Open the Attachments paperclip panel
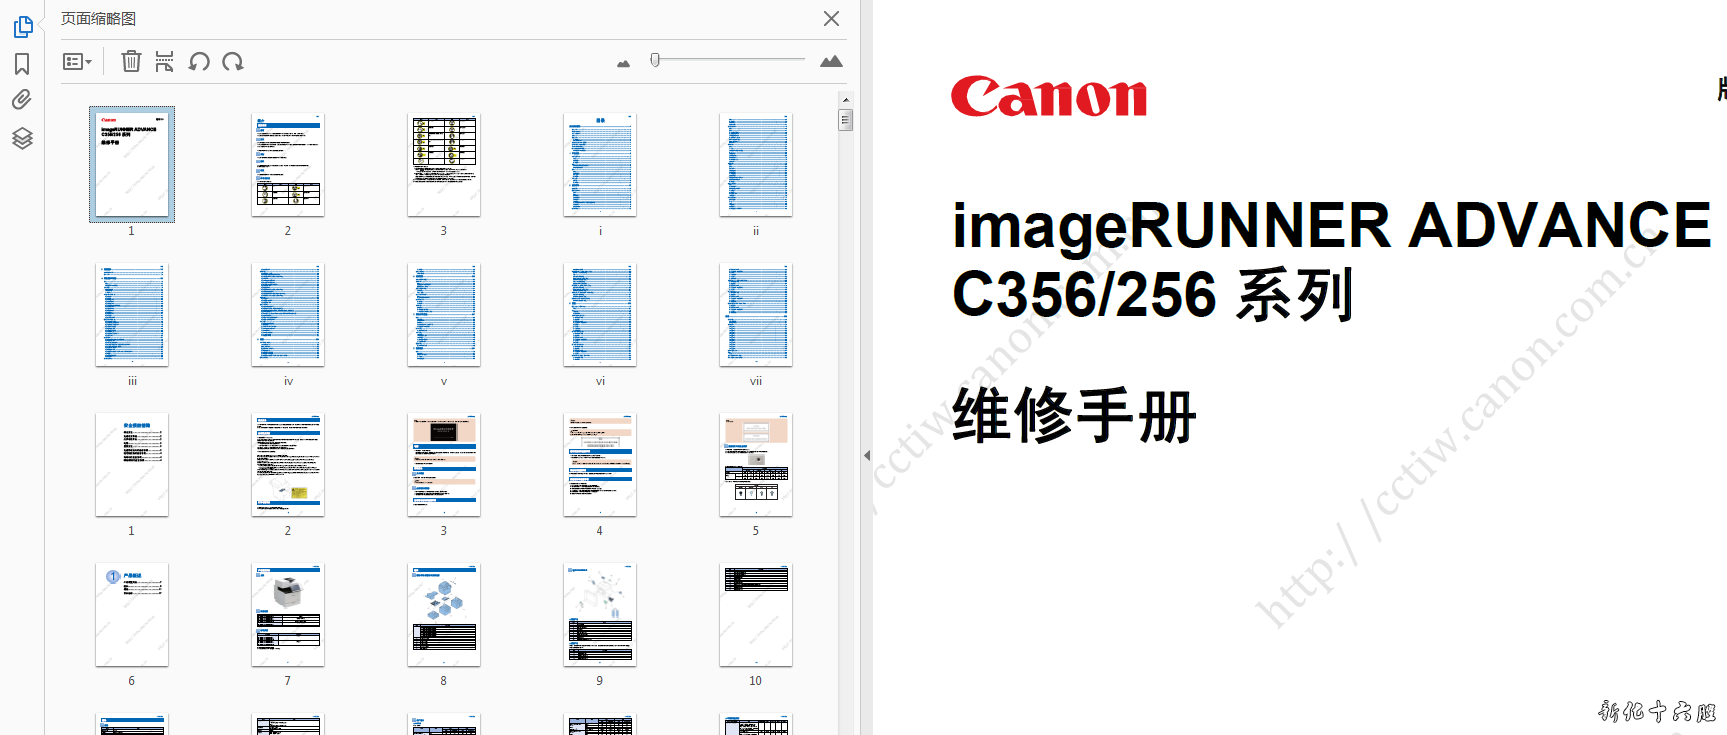This screenshot has height=735, width=1727. [22, 100]
